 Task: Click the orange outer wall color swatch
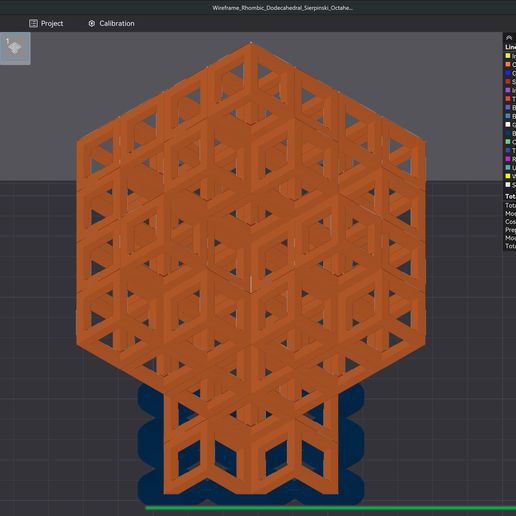[508, 64]
